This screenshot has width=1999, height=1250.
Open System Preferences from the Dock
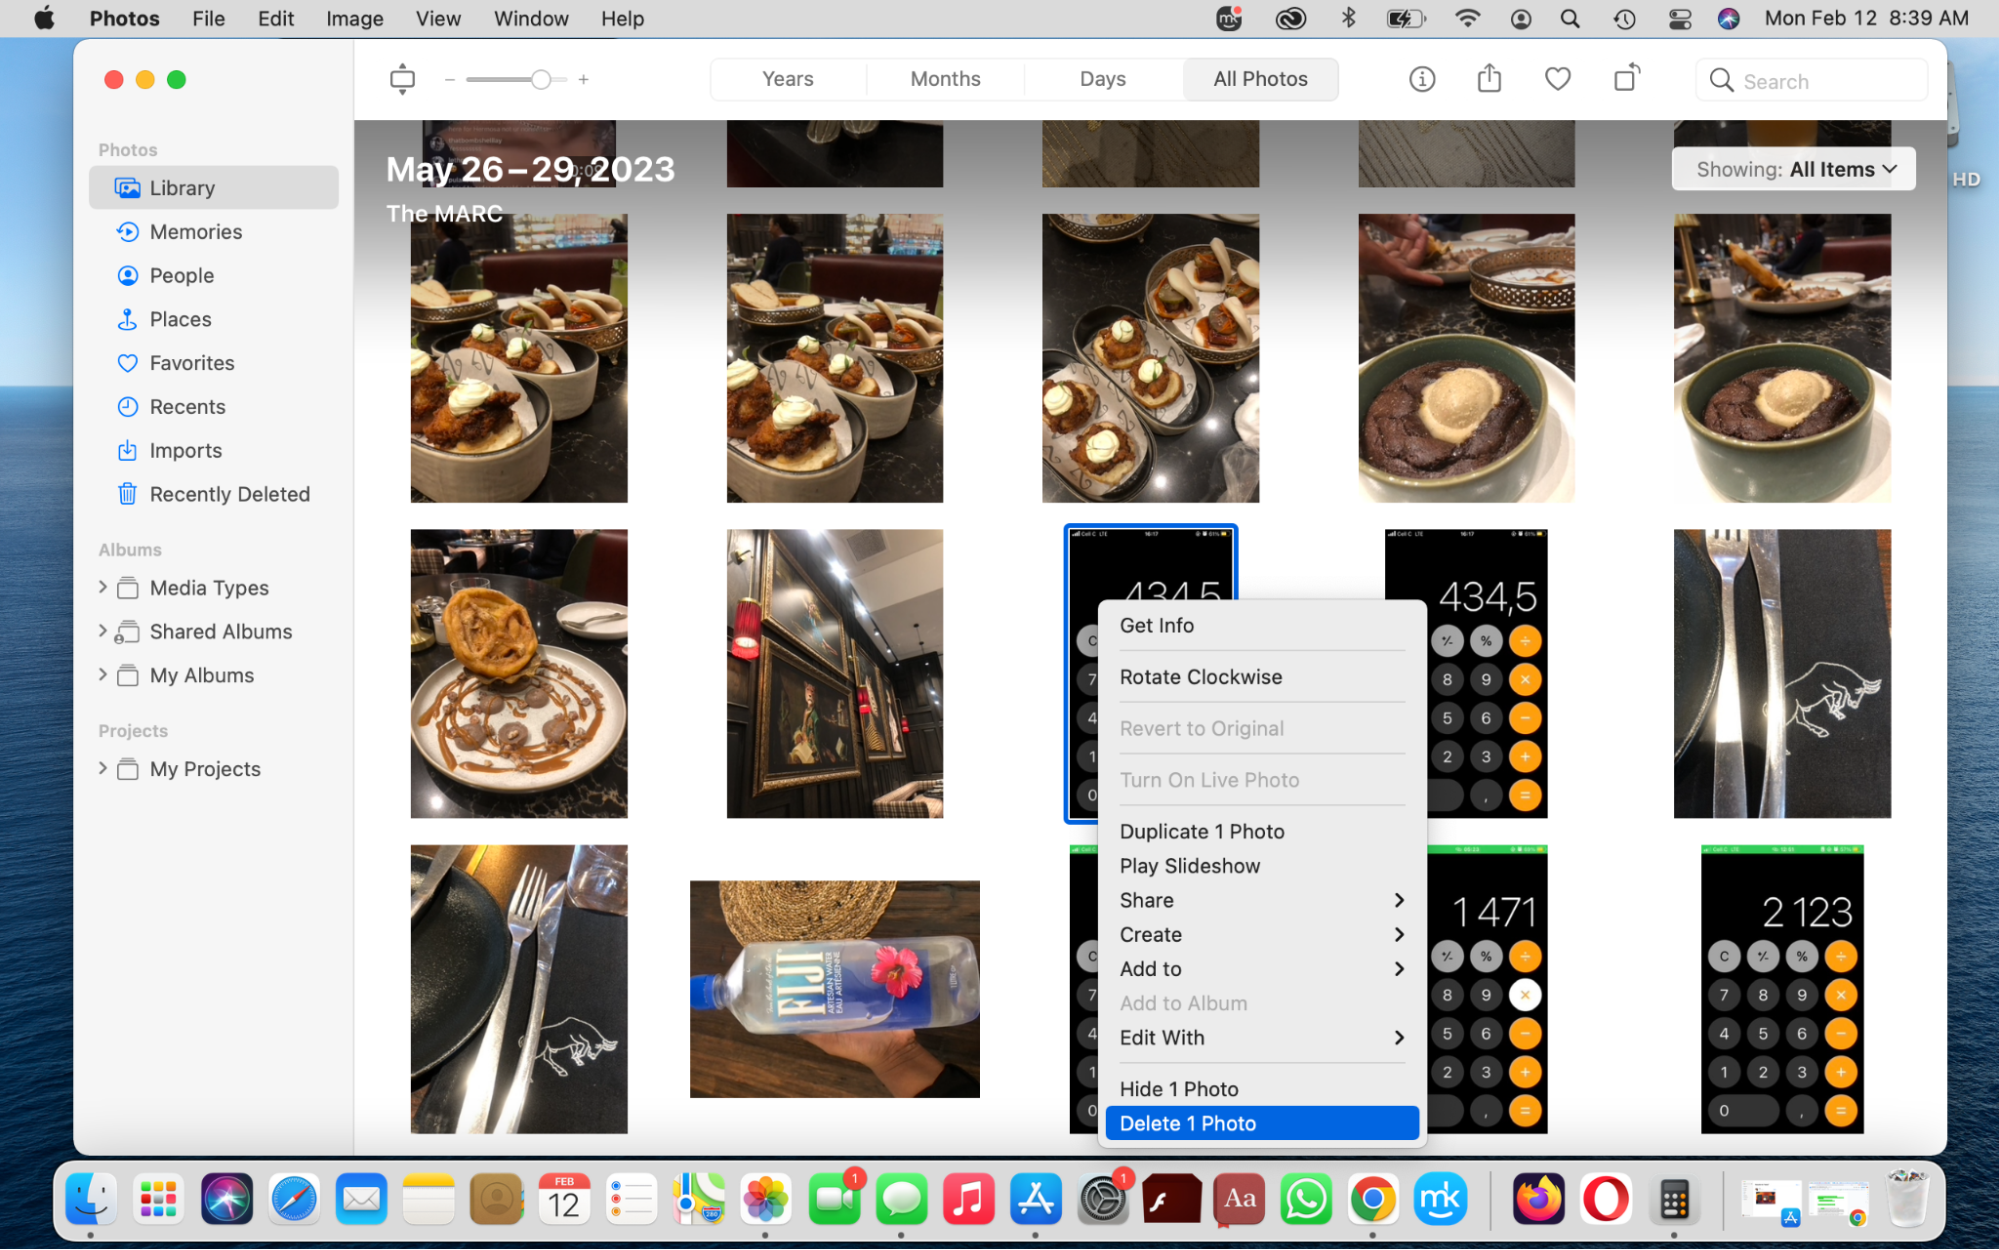pos(1103,1199)
